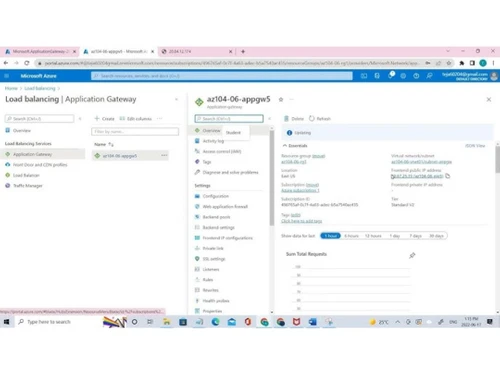Go back with the browser back arrow

click(x=6, y=63)
